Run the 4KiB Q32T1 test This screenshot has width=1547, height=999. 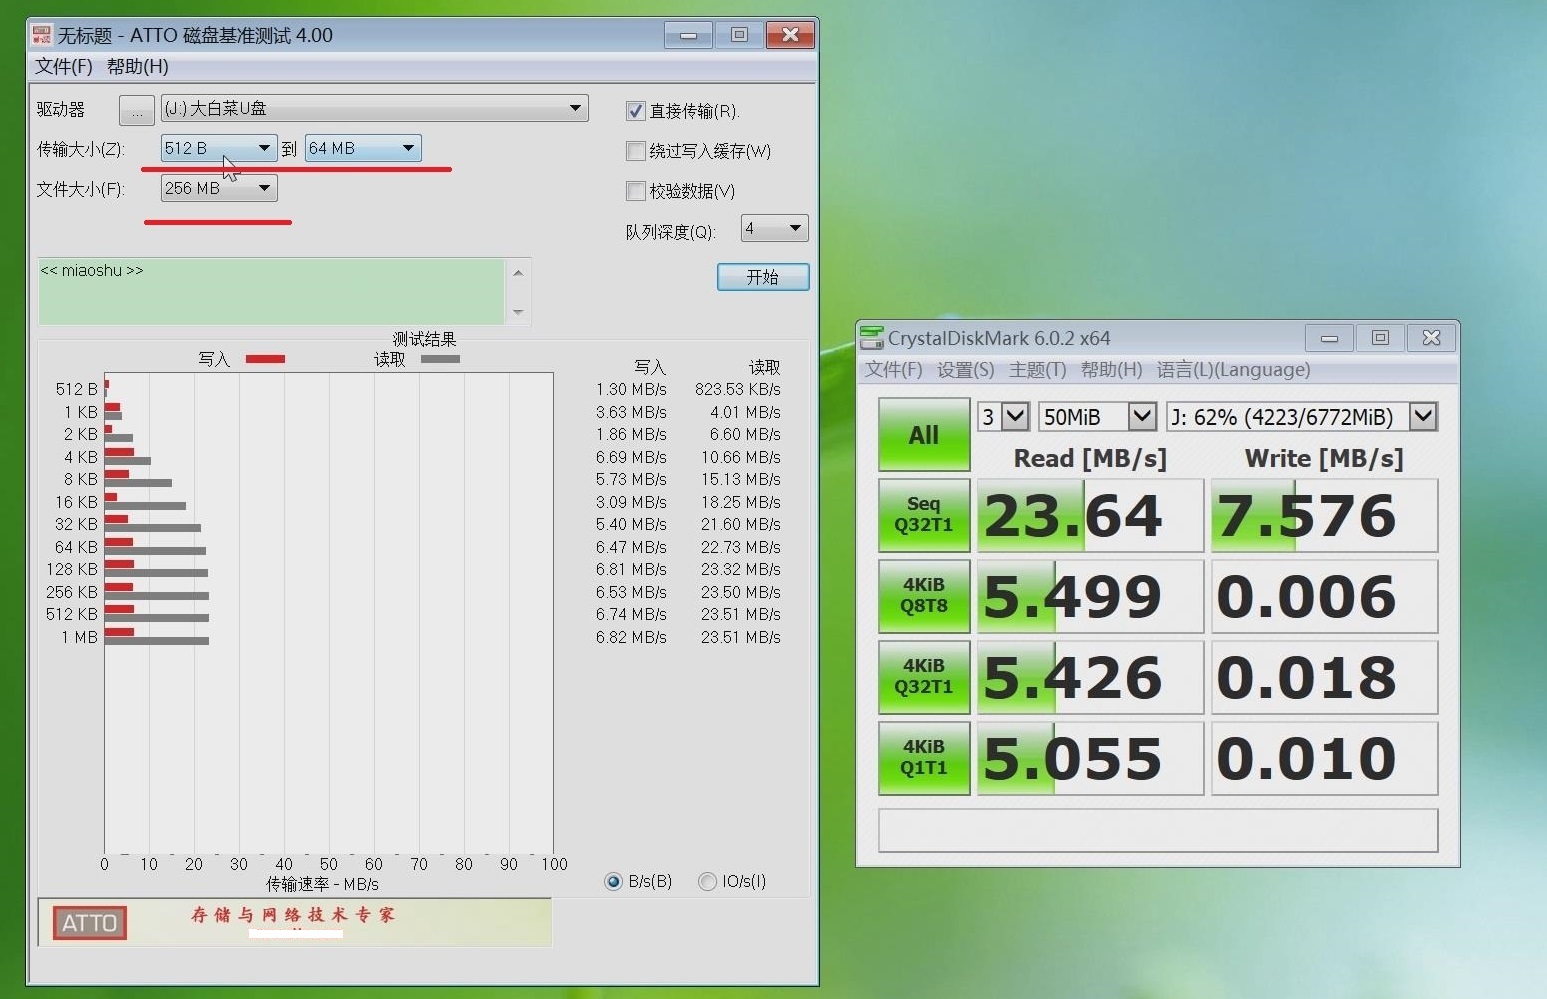[x=924, y=677]
